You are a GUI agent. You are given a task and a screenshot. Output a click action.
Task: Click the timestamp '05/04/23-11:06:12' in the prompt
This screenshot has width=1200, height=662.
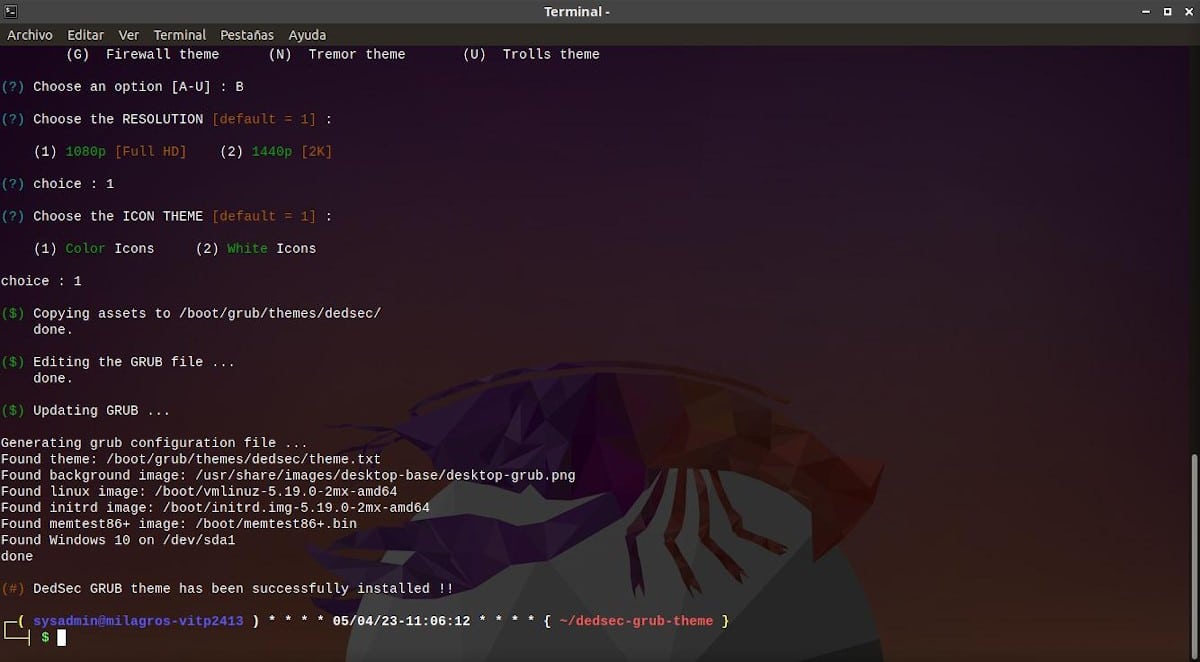401,621
